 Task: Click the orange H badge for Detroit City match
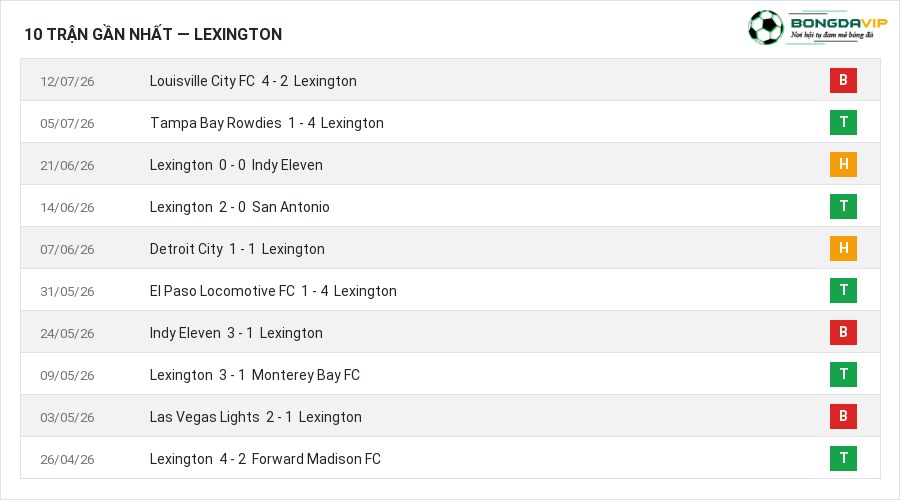click(x=843, y=248)
